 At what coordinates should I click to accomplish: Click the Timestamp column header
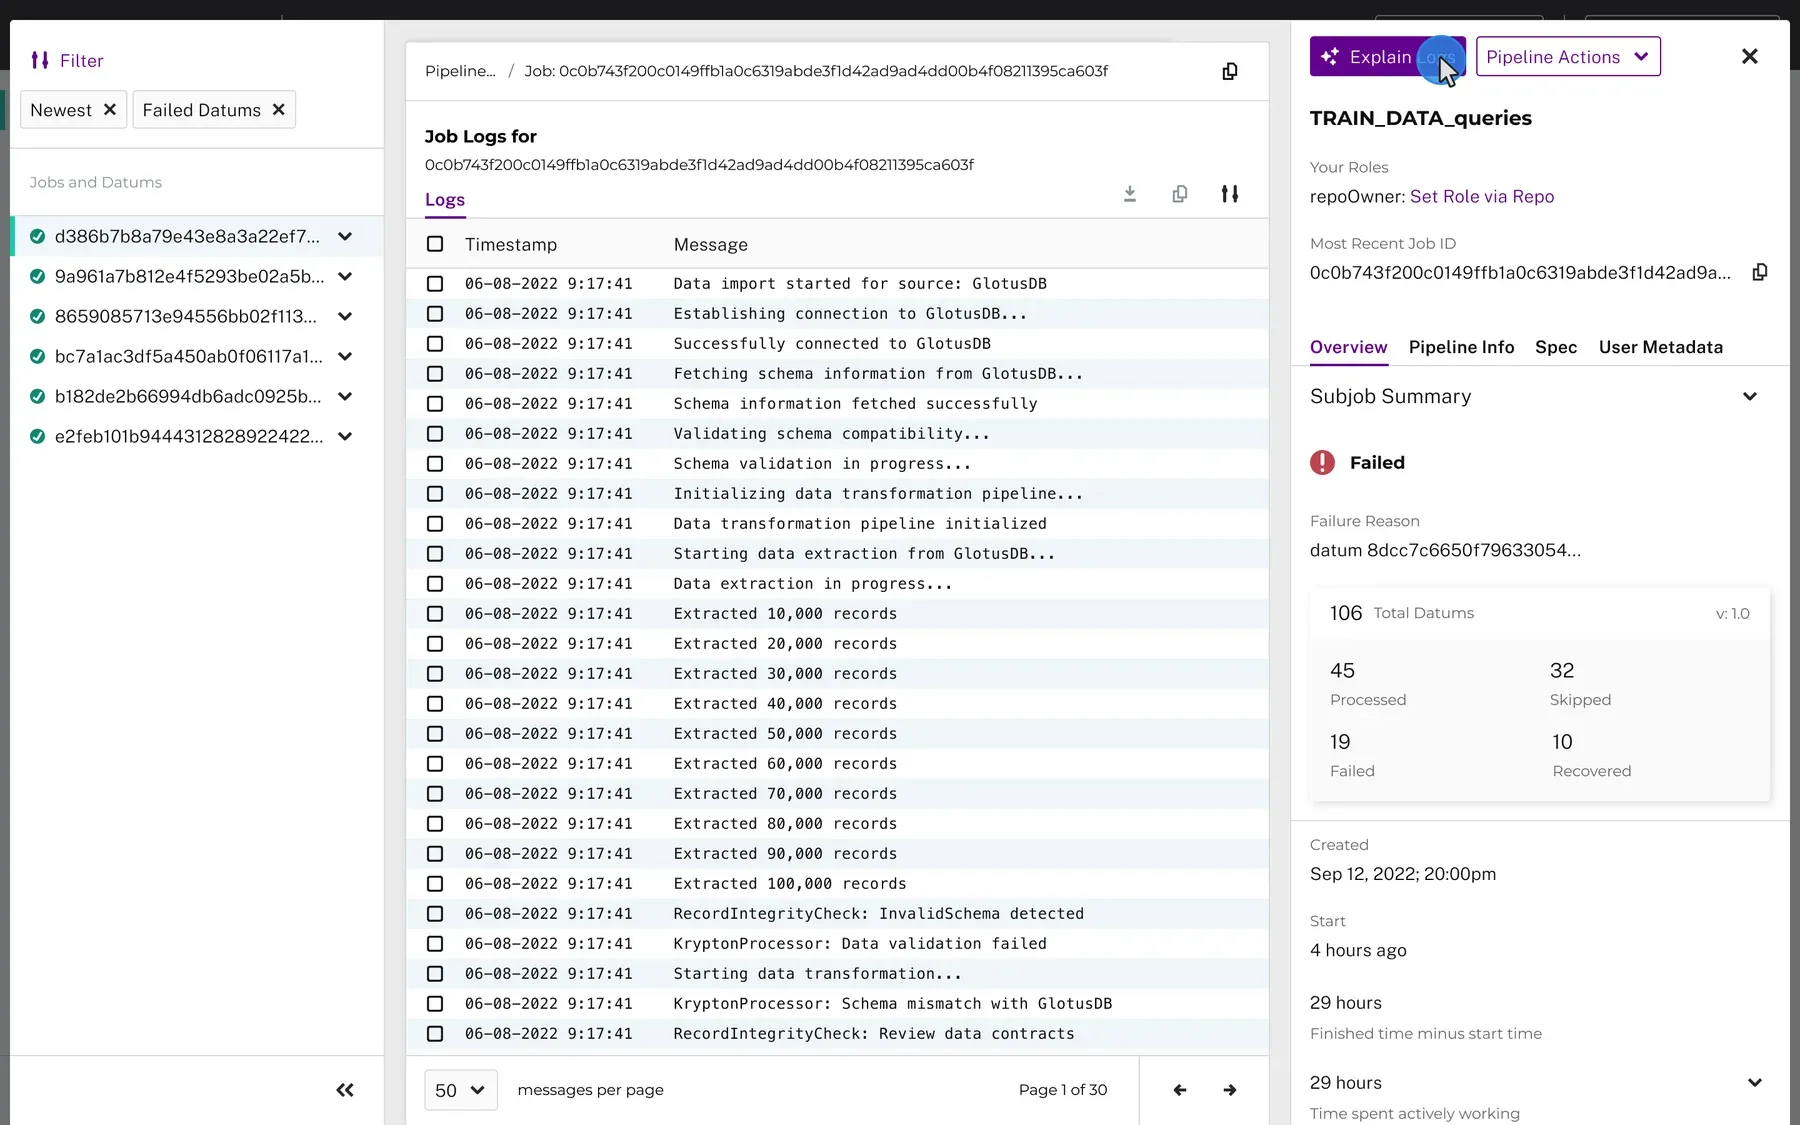pos(511,244)
